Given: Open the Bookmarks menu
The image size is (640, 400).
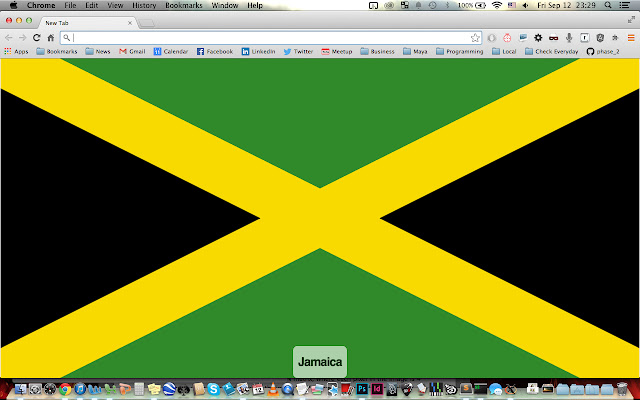Looking at the screenshot, I should [184, 5].
